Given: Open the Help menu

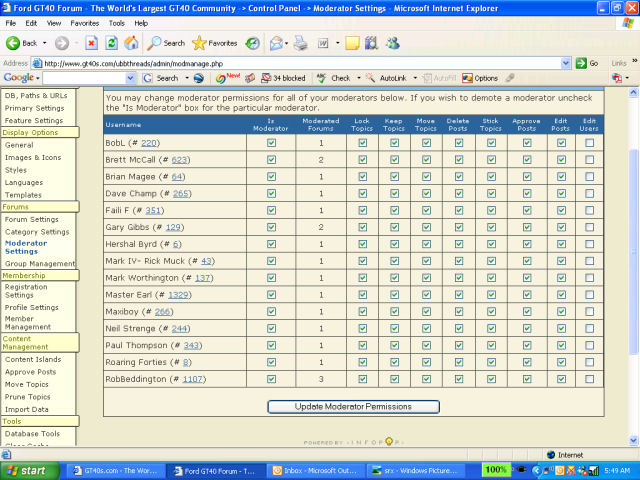Looking at the screenshot, I should click(x=141, y=23).
